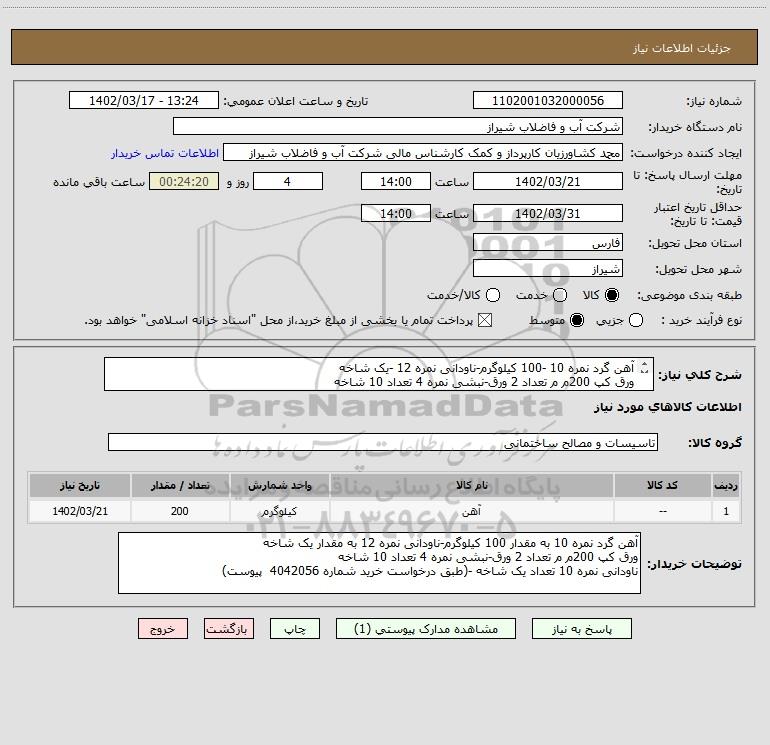Open the اطلاعات تماس خریدار link

pos(165,153)
